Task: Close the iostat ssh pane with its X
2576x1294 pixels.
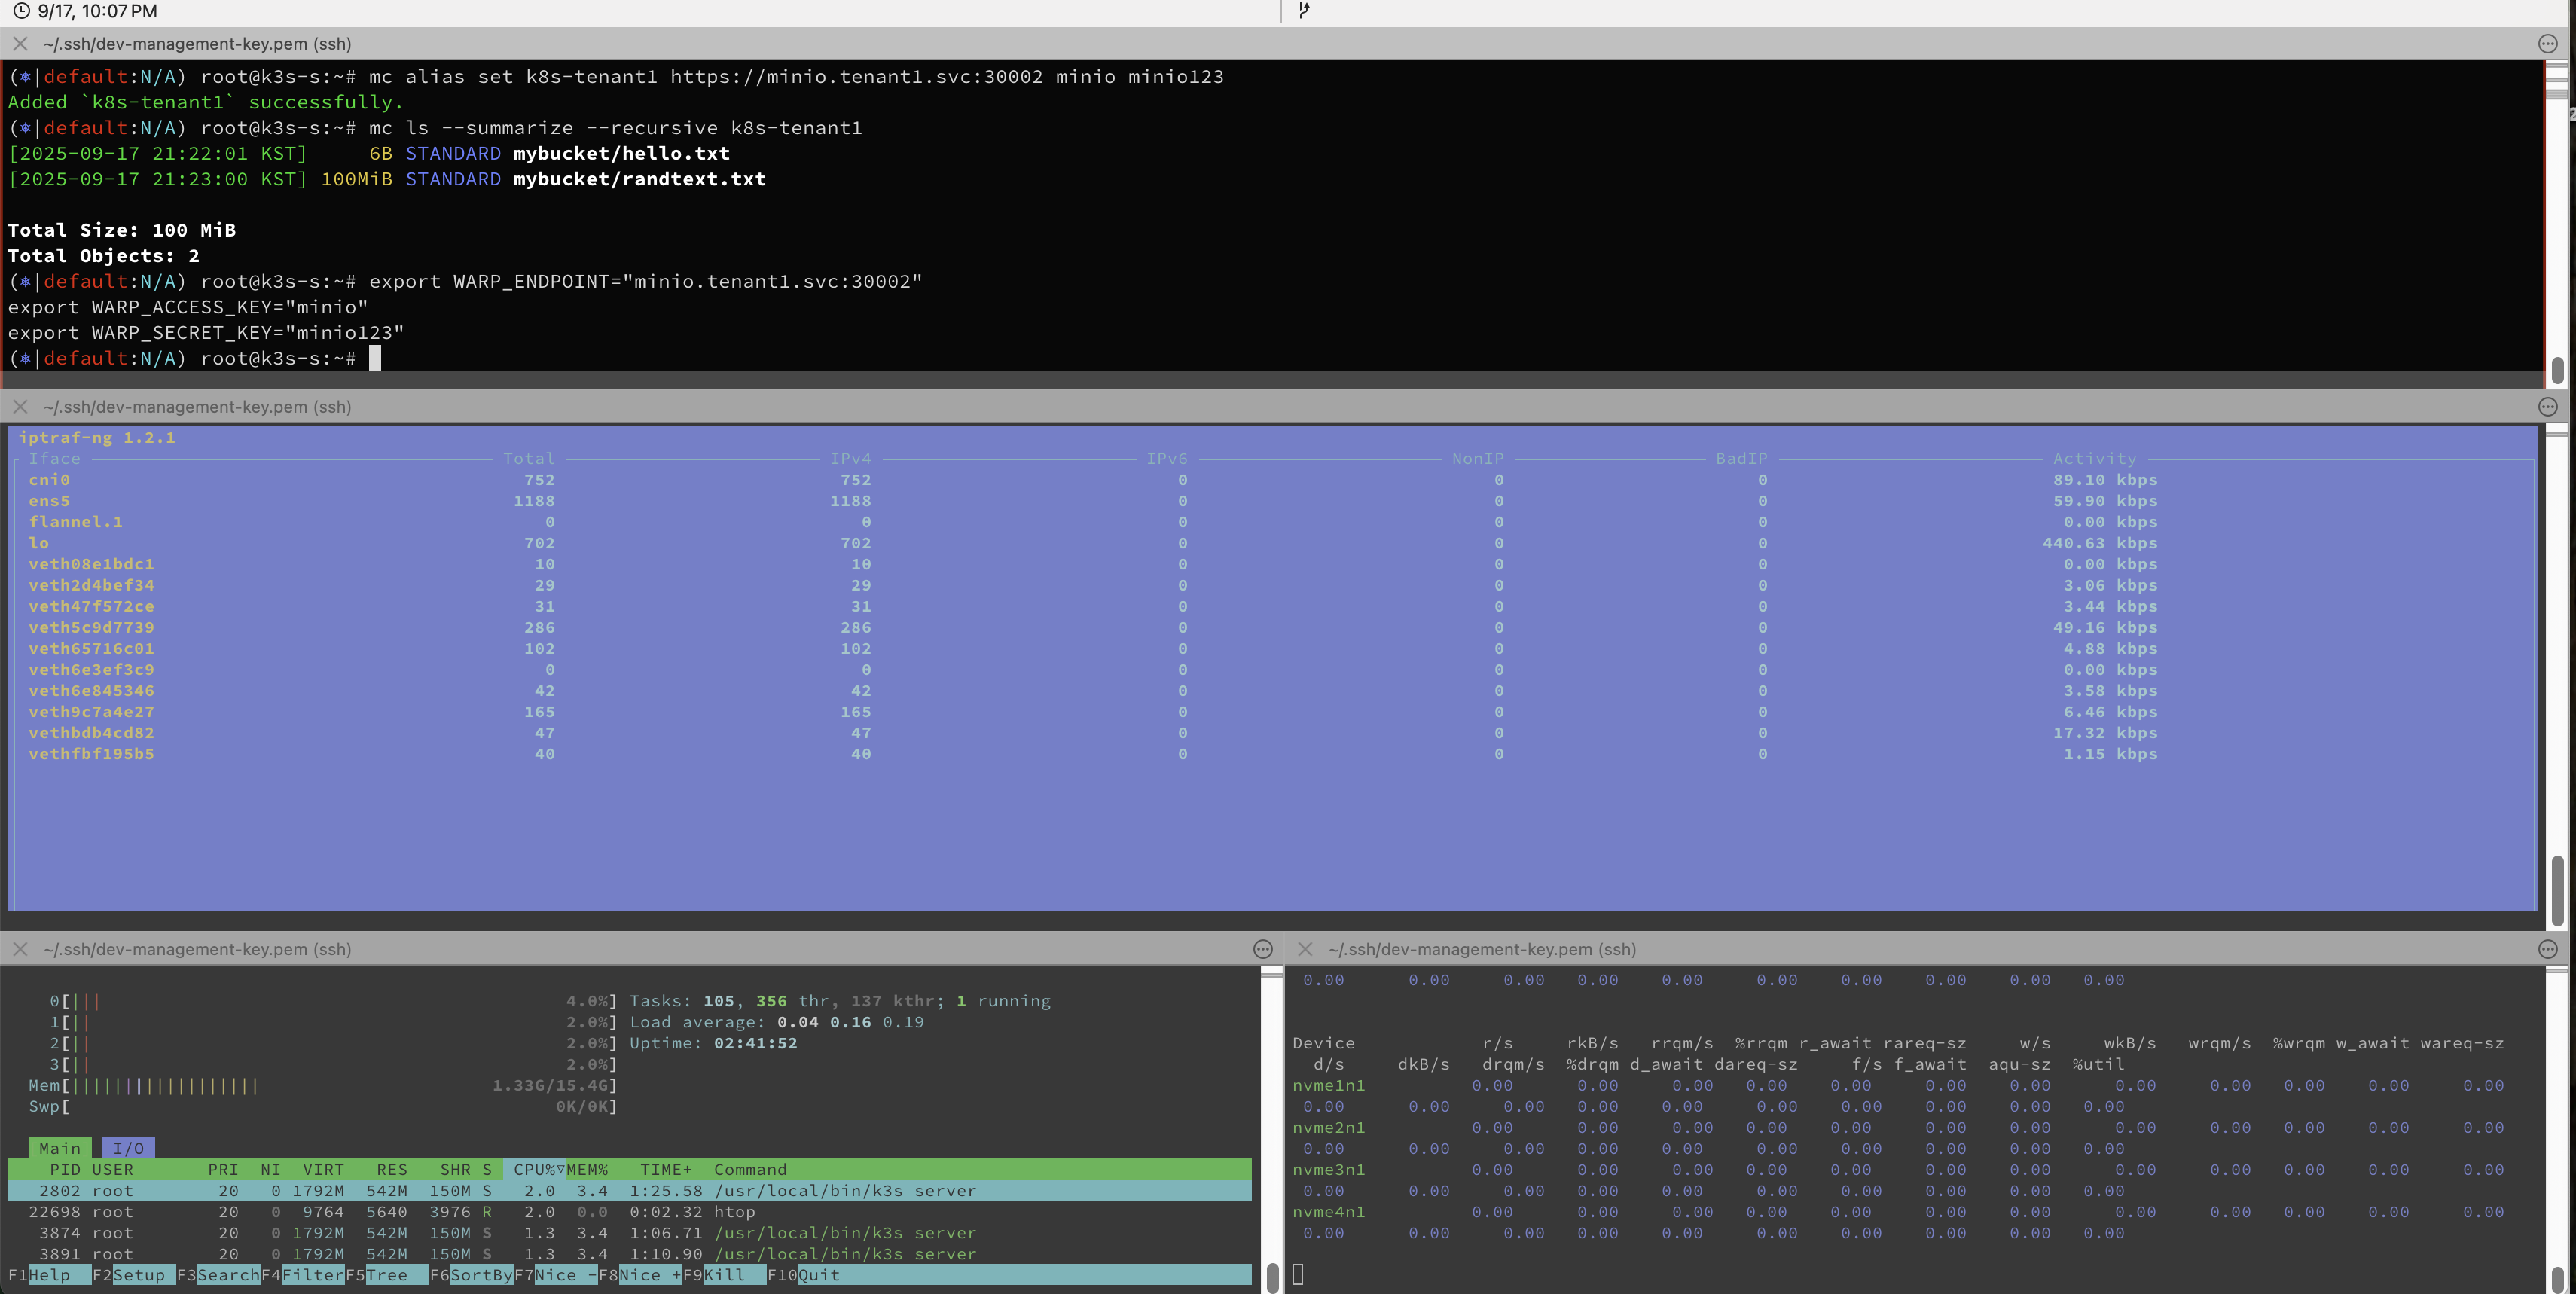Action: tap(1305, 949)
